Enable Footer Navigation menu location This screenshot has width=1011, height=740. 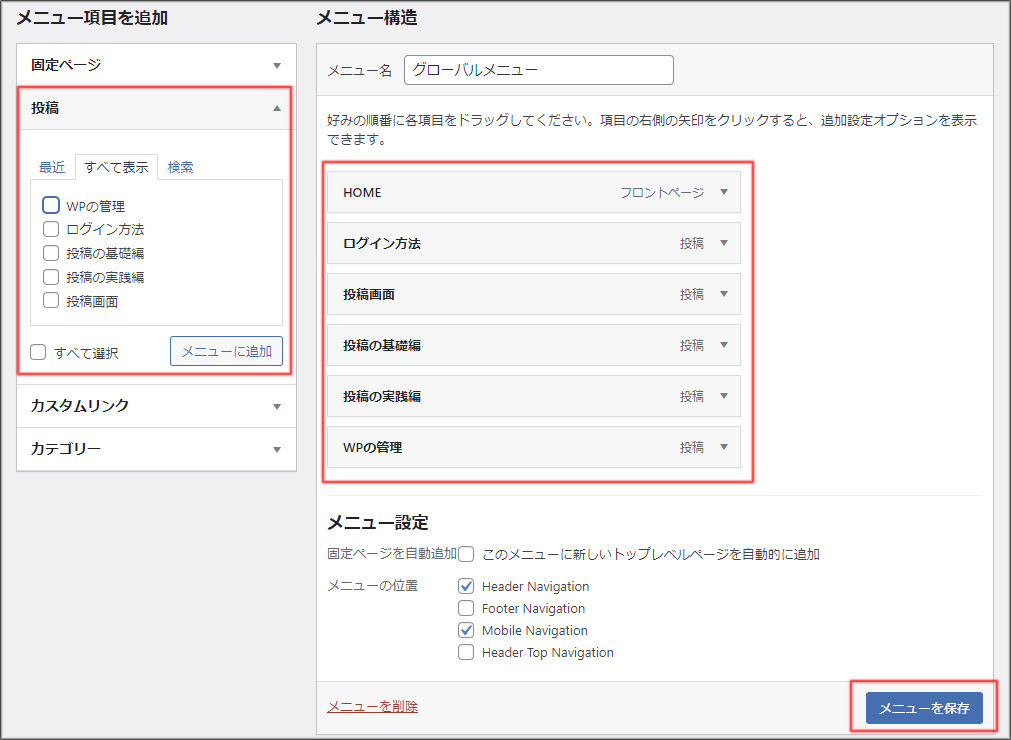coord(466,608)
